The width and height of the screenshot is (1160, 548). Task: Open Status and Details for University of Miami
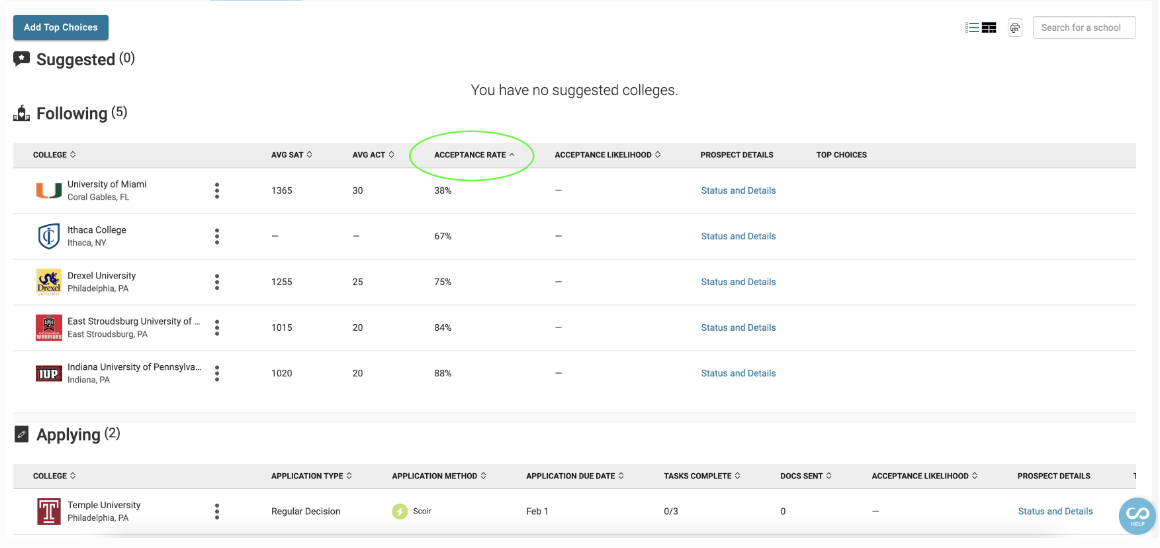click(738, 191)
